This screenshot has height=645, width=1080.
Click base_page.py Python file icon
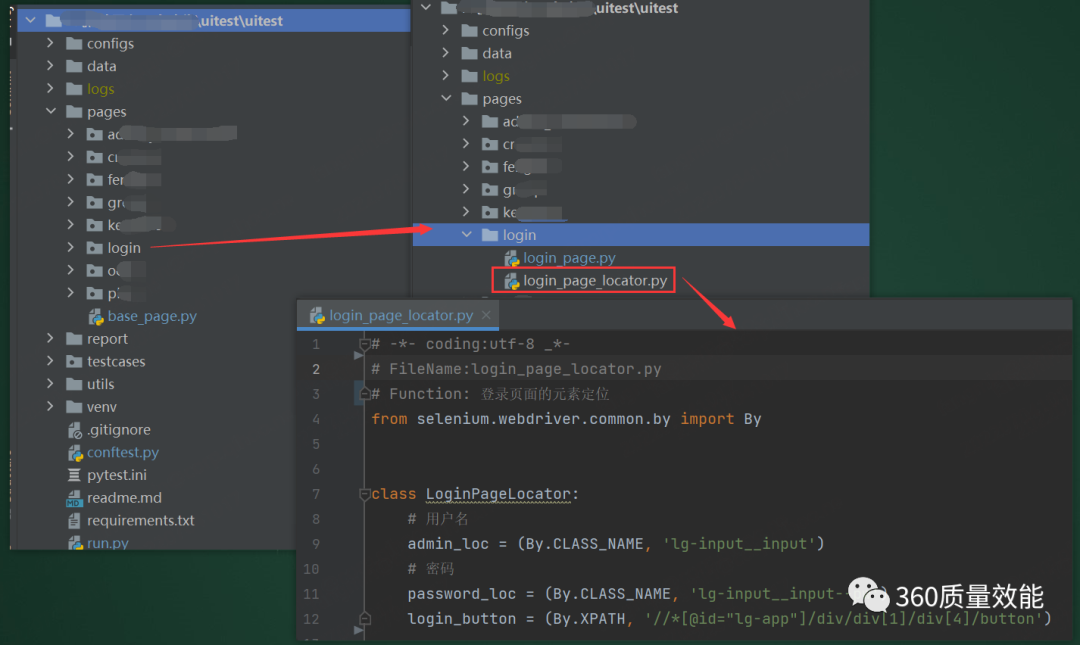[96, 316]
